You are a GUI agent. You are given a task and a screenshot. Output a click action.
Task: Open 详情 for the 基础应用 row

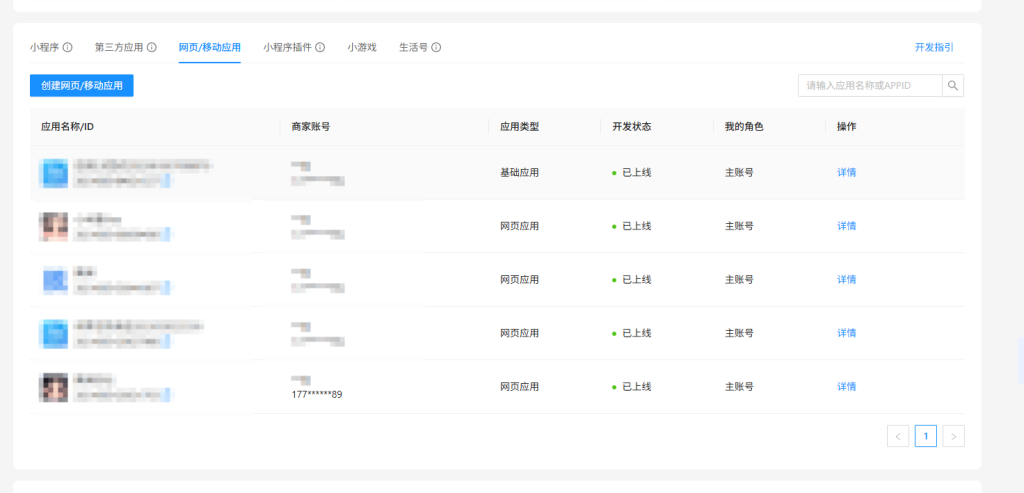pos(846,173)
